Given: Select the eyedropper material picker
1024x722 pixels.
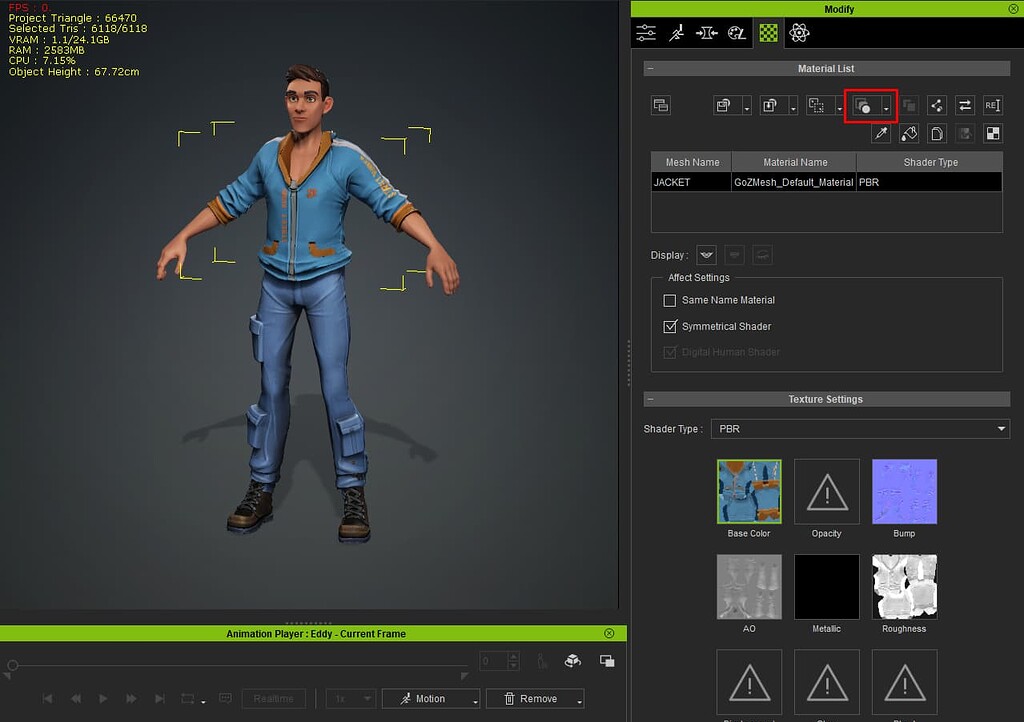Looking at the screenshot, I should (x=881, y=133).
